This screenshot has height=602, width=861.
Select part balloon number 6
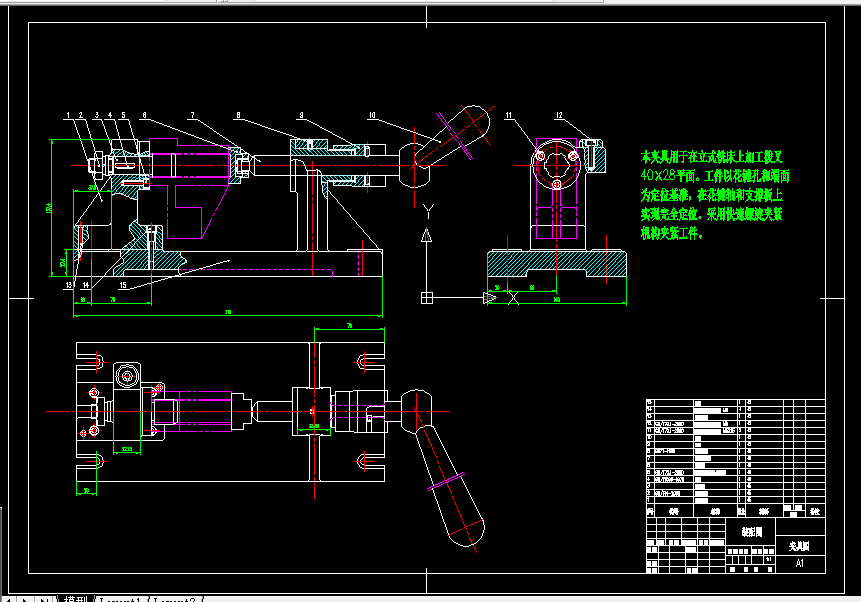pos(144,115)
